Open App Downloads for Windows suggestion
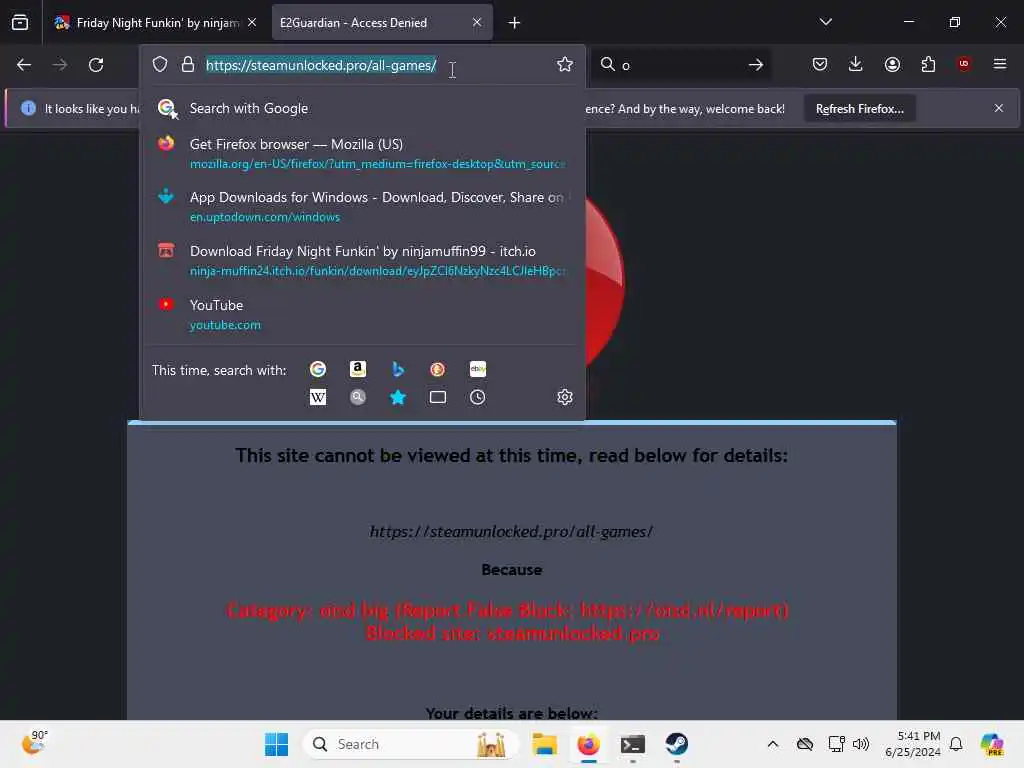This screenshot has width=1024, height=768. pyautogui.click(x=362, y=206)
